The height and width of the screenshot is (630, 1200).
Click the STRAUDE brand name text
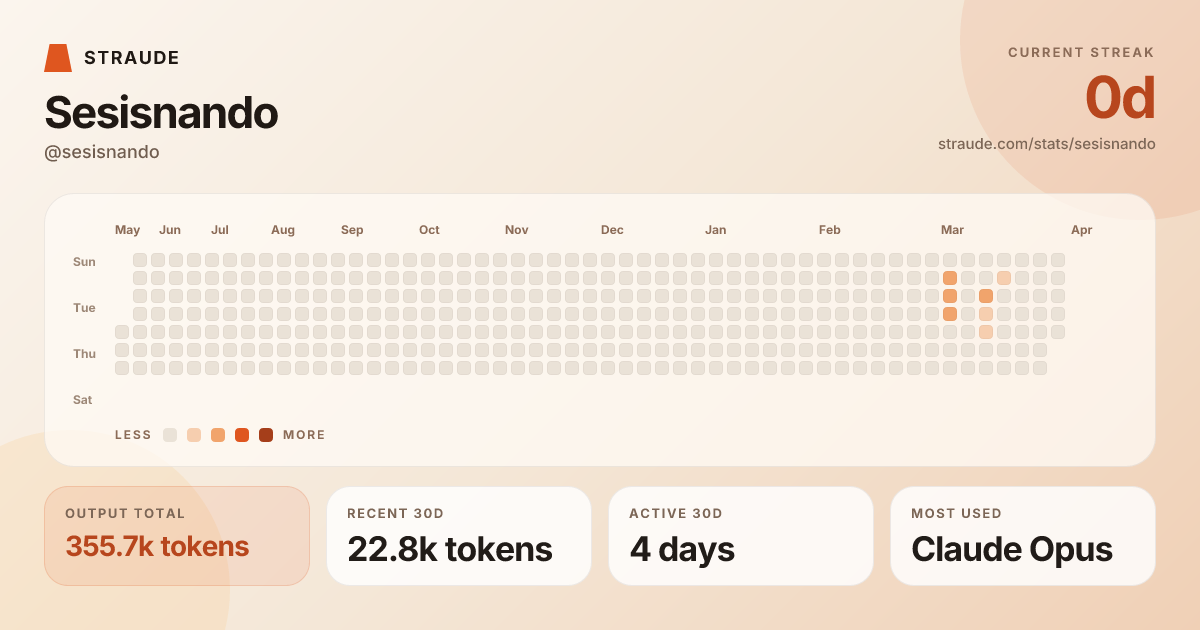point(132,58)
